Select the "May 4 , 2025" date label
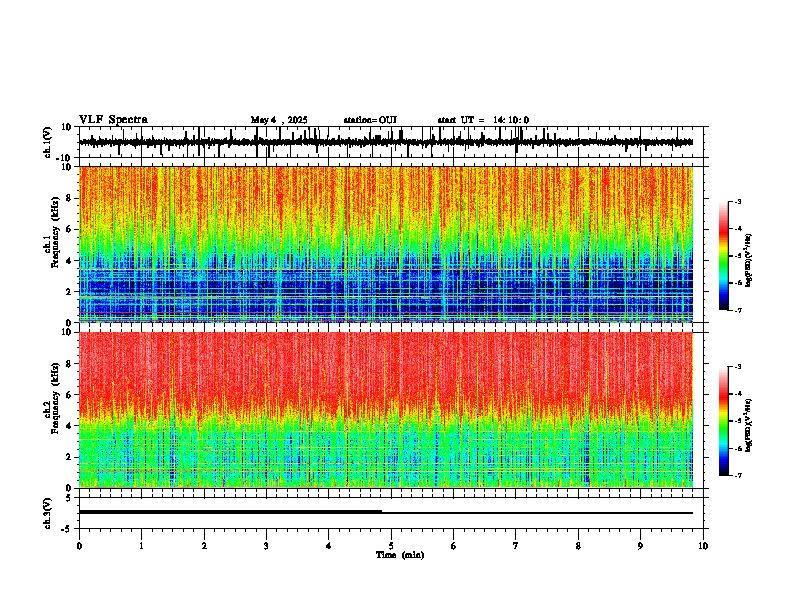 279,120
